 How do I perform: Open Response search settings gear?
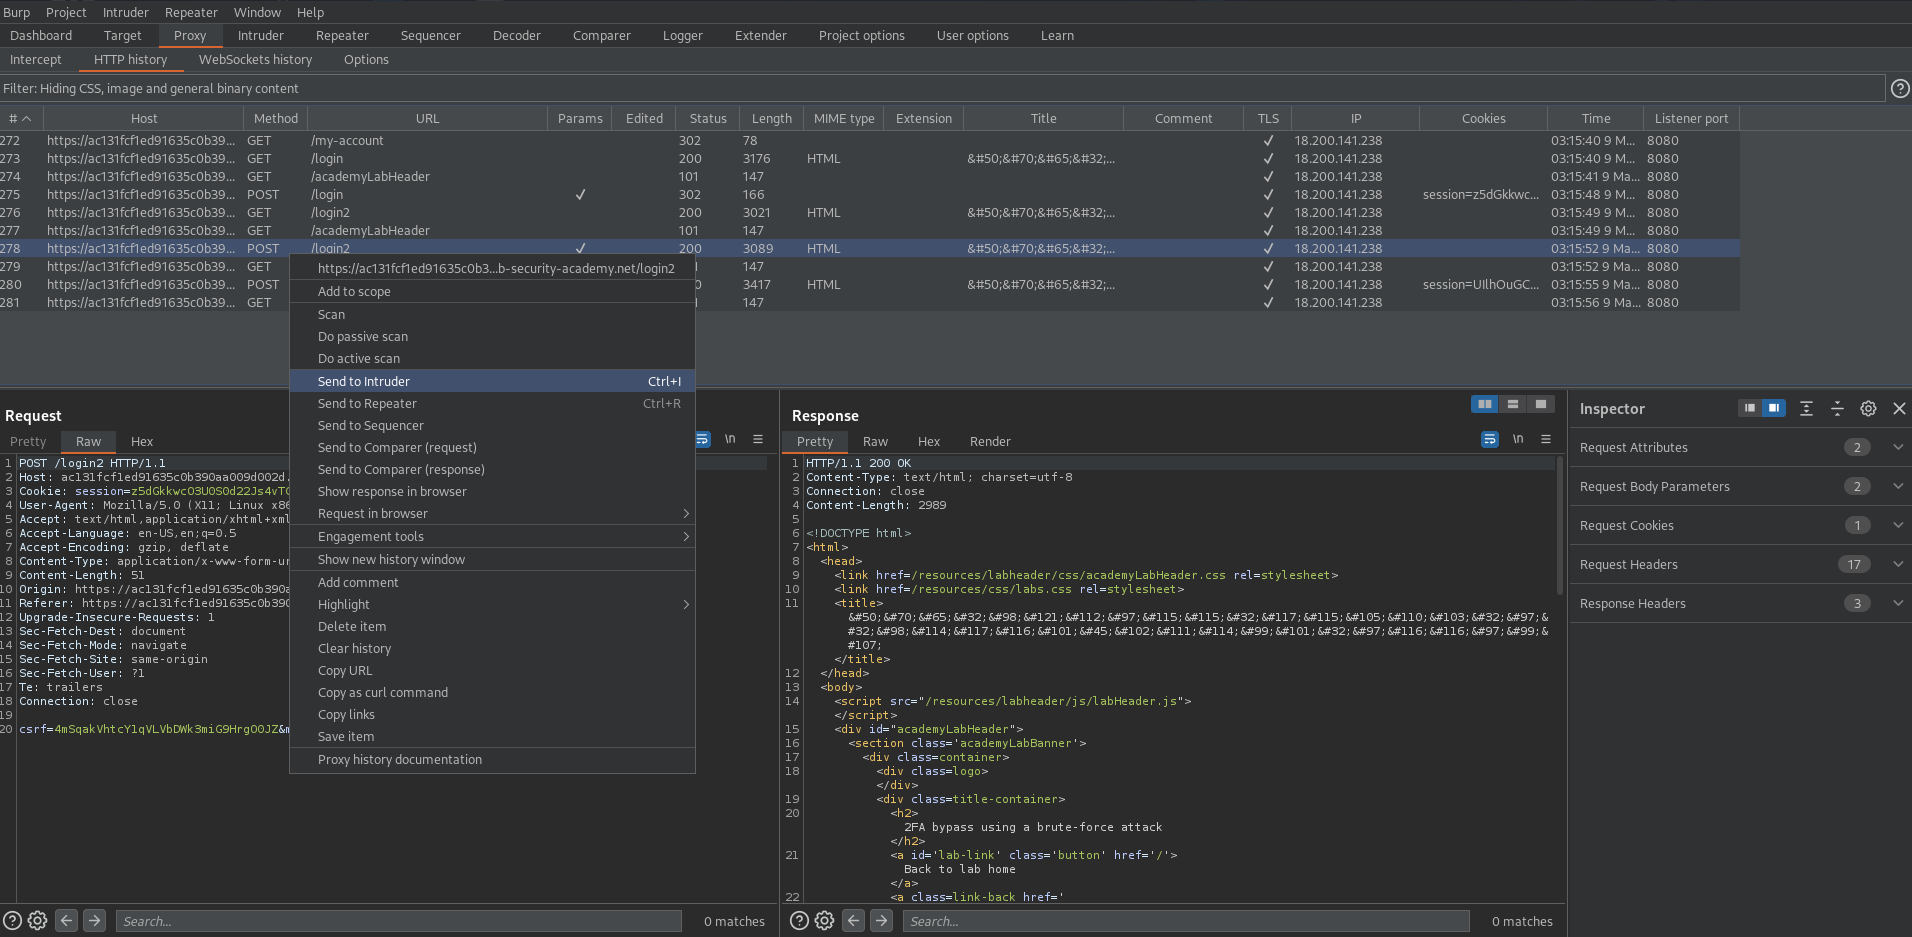824,921
